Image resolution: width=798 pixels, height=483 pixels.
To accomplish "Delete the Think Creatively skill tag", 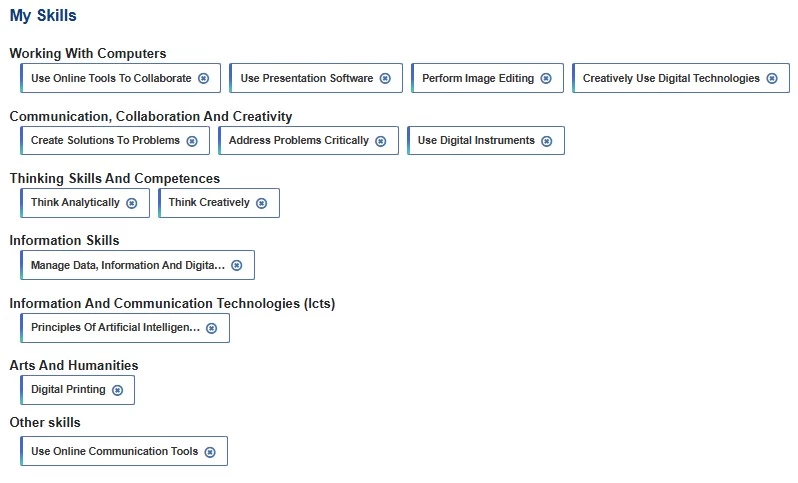I will point(262,203).
